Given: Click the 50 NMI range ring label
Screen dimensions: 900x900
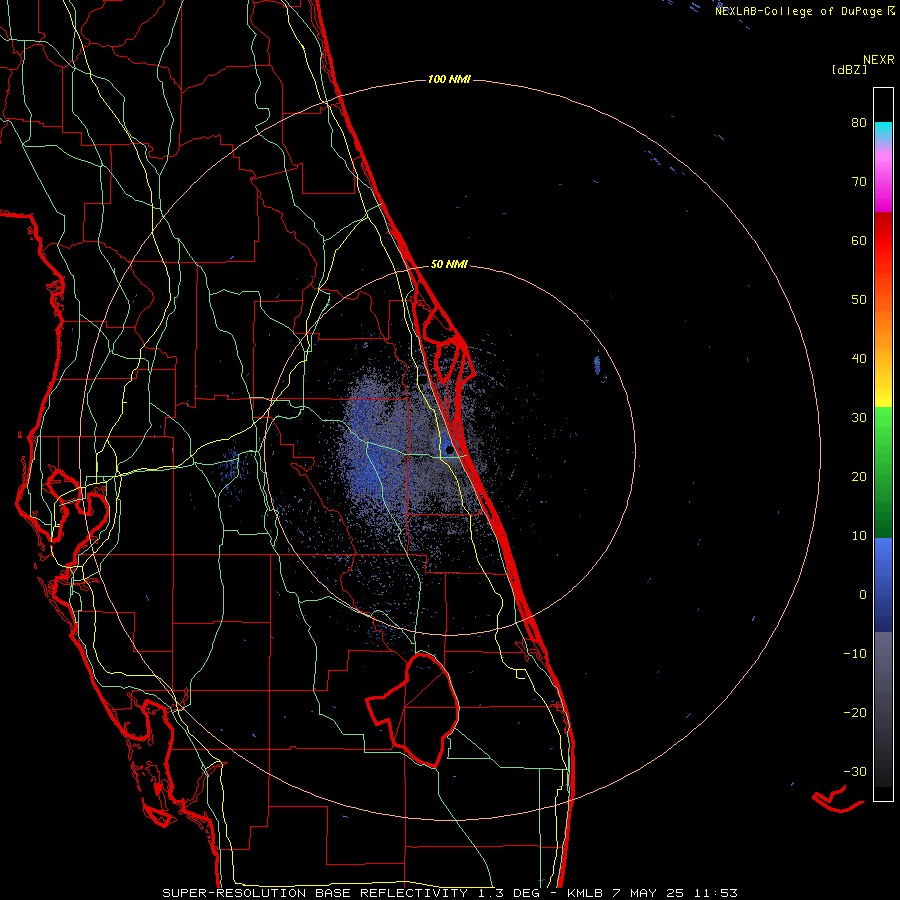Looking at the screenshot, I should pyautogui.click(x=449, y=264).
